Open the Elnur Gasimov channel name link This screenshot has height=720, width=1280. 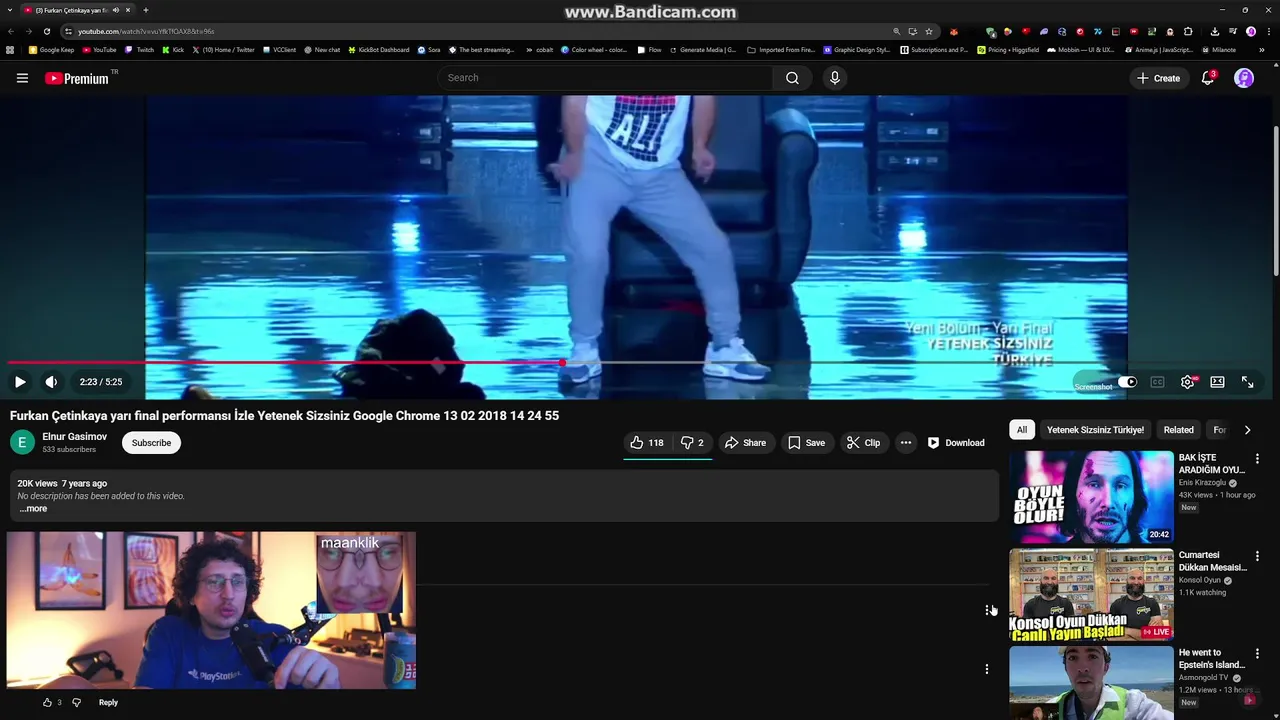(74, 437)
